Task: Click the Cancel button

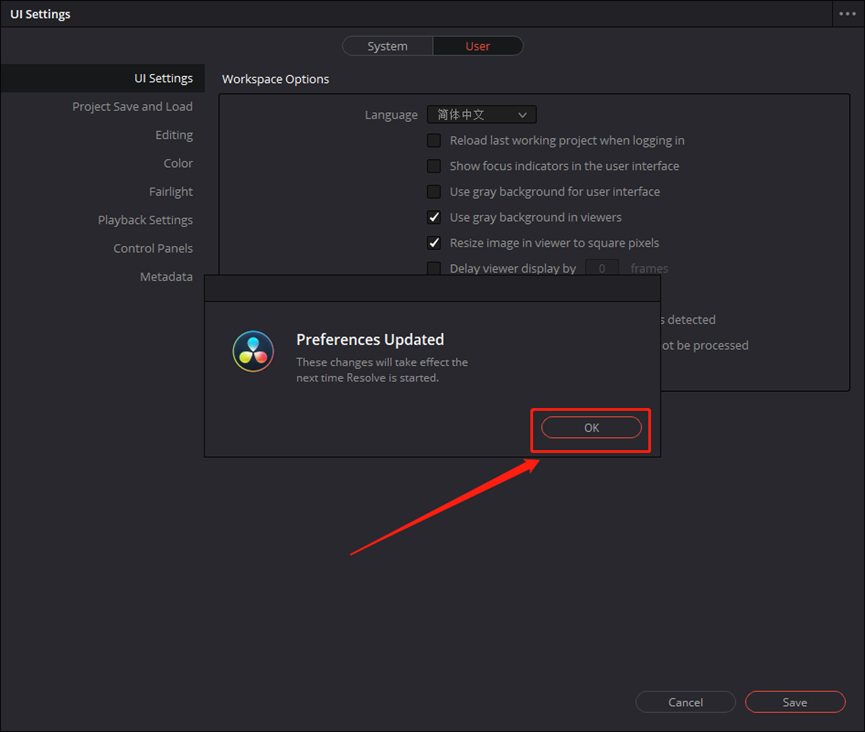Action: (x=685, y=702)
